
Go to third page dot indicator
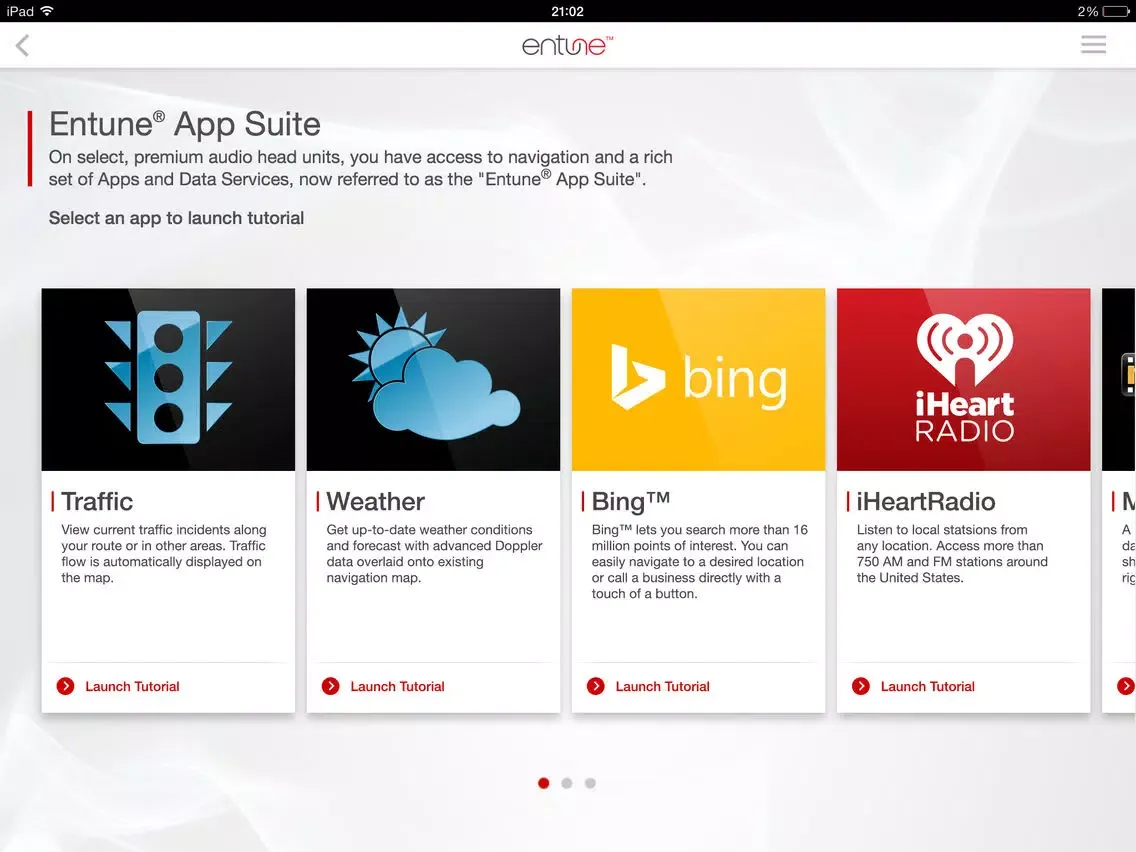(x=590, y=783)
